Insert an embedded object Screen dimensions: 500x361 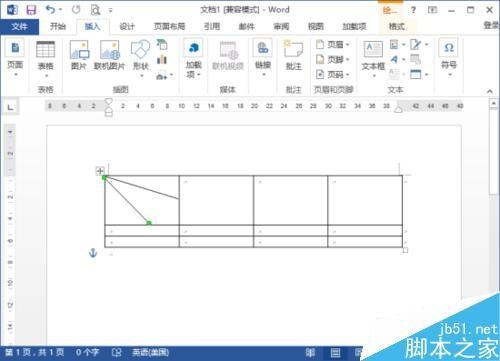(x=416, y=74)
